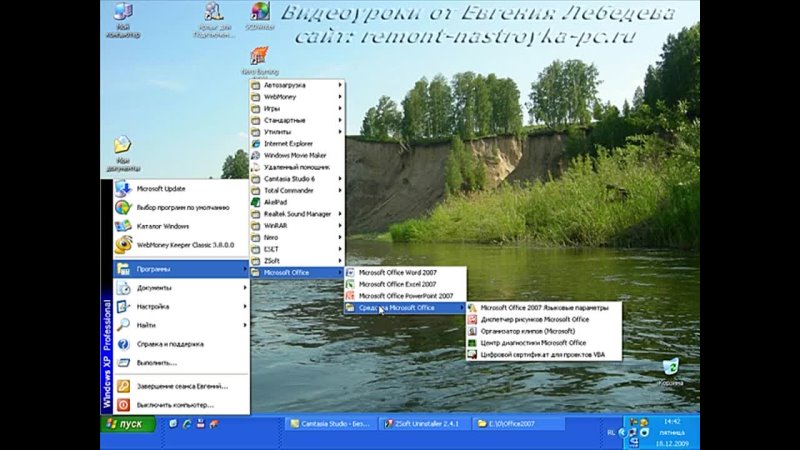The height and width of the screenshot is (450, 800).
Task: Open Realtek Sound Manager folder
Action: click(x=297, y=214)
